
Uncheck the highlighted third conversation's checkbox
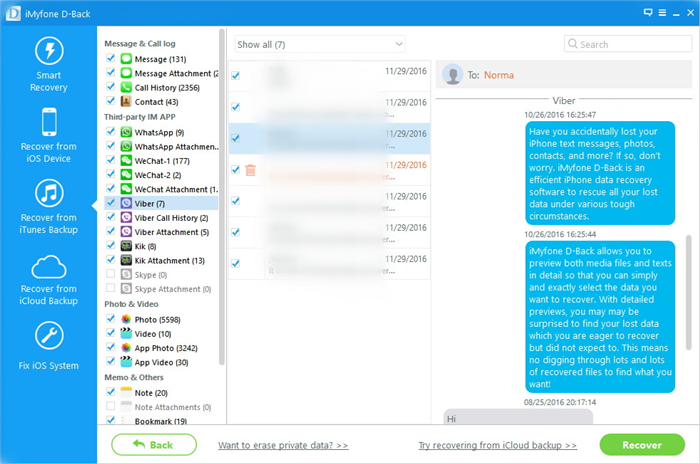tap(236, 138)
